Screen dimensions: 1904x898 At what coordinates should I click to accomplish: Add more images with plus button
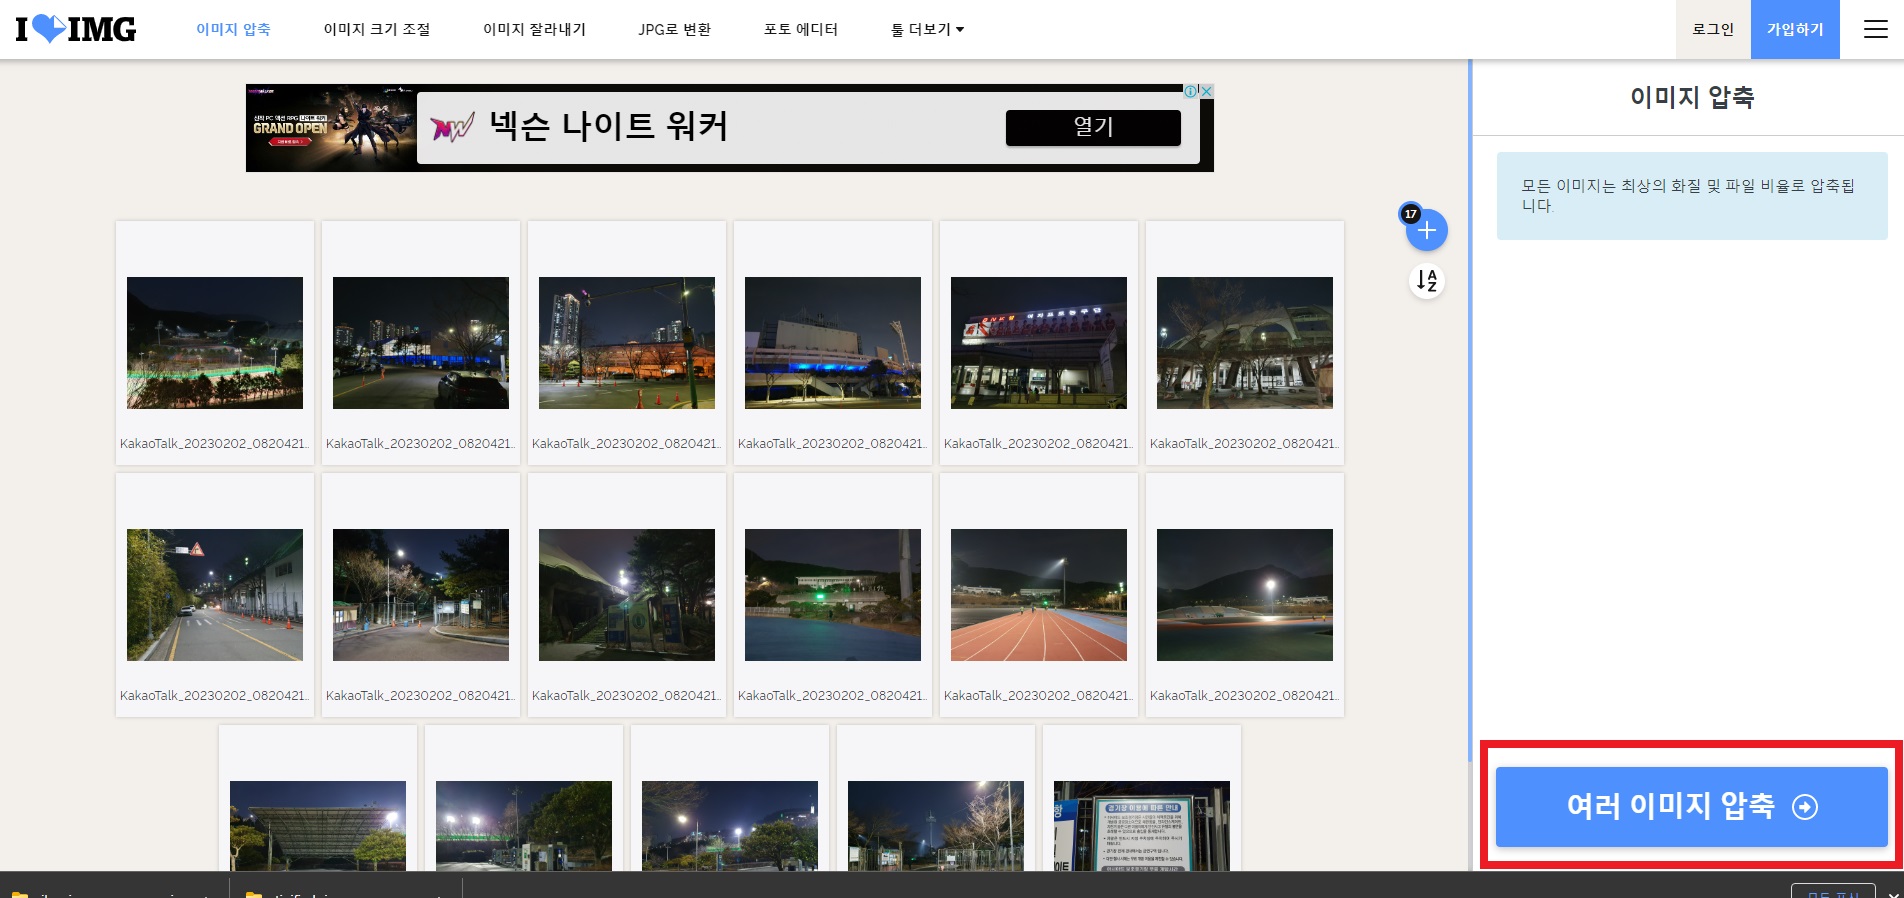point(1427,230)
